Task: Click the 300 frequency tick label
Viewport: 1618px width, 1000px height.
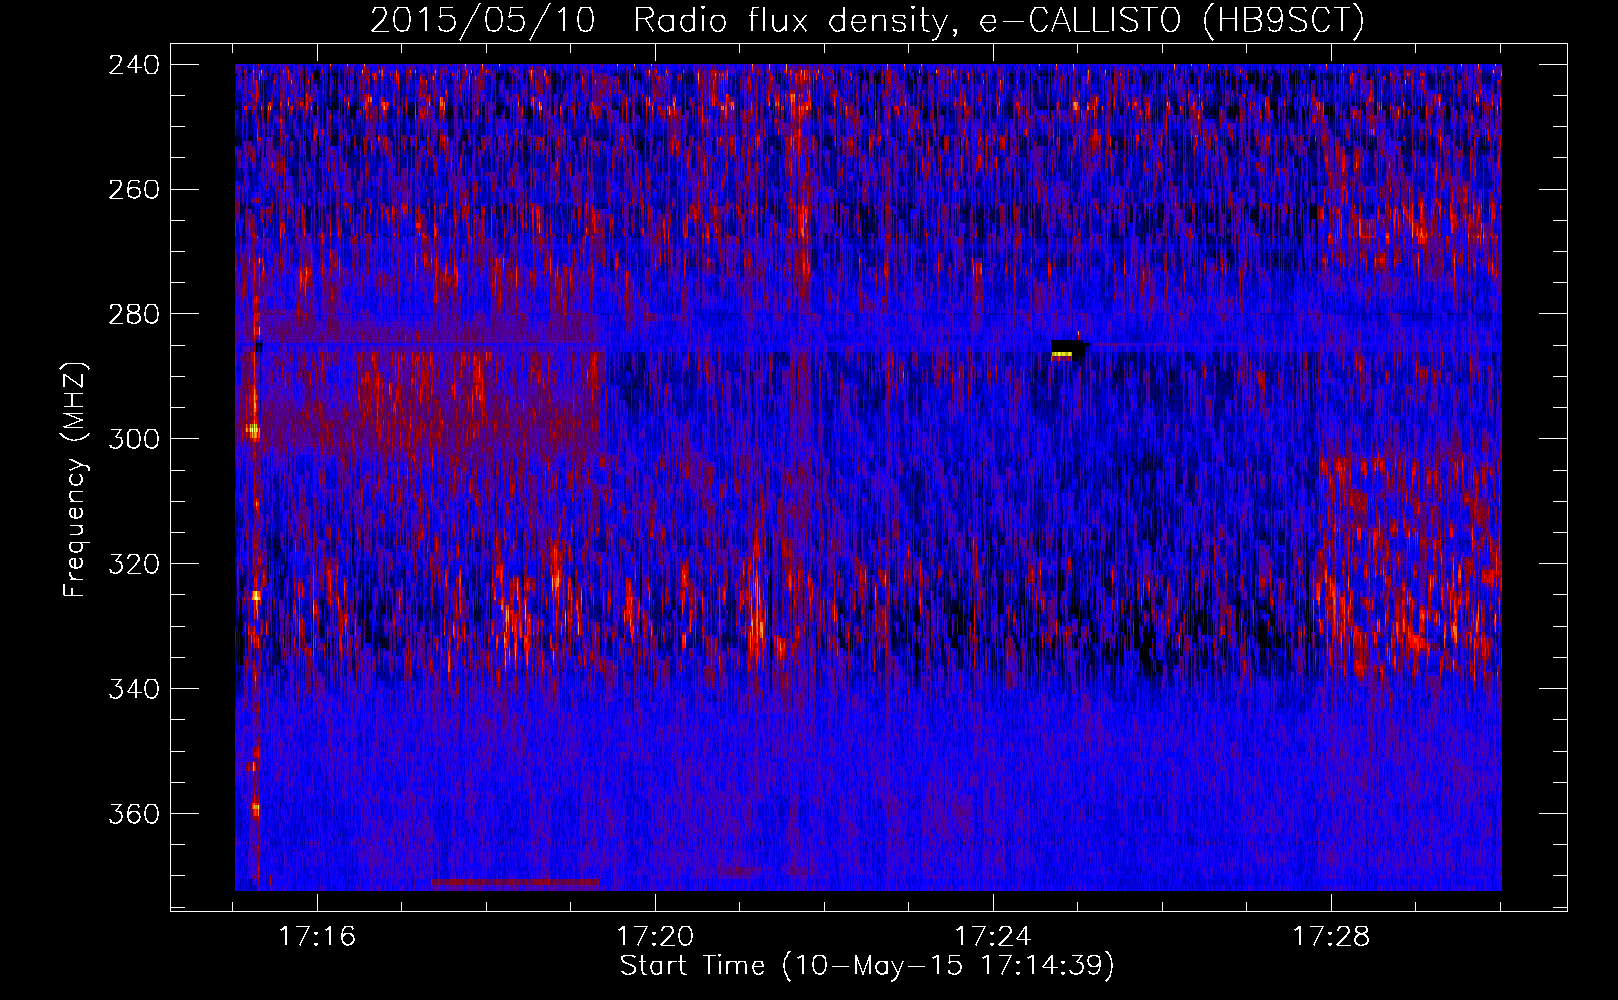Action: (x=133, y=439)
